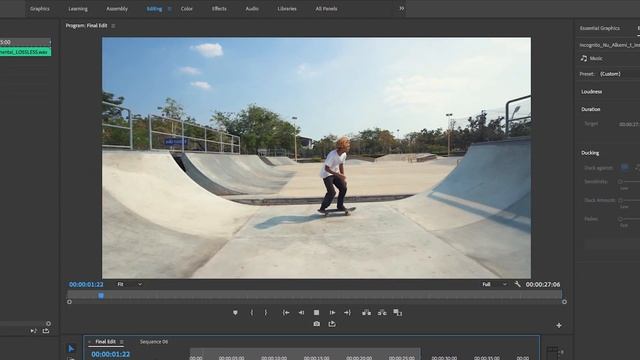The height and width of the screenshot is (360, 640).
Task: Switch to Libraries workspace
Action: 287,9
